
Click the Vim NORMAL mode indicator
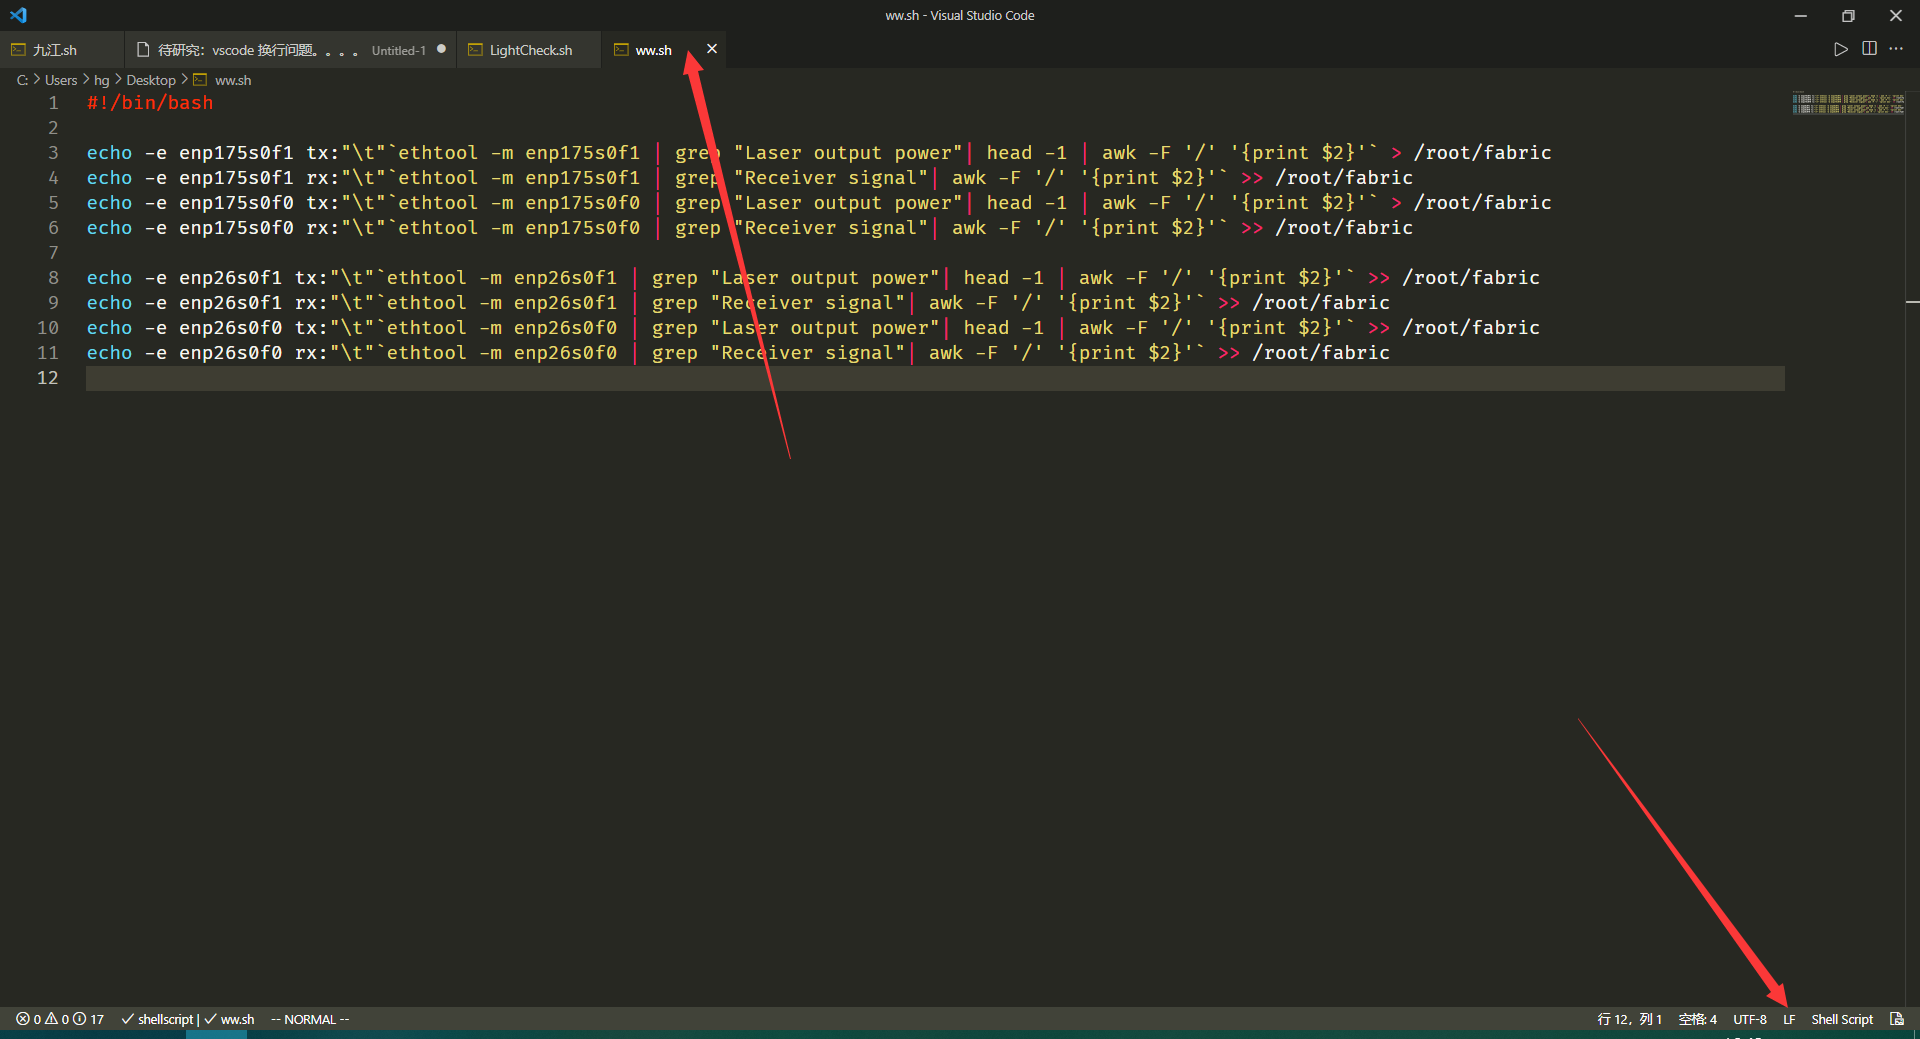click(x=310, y=1019)
